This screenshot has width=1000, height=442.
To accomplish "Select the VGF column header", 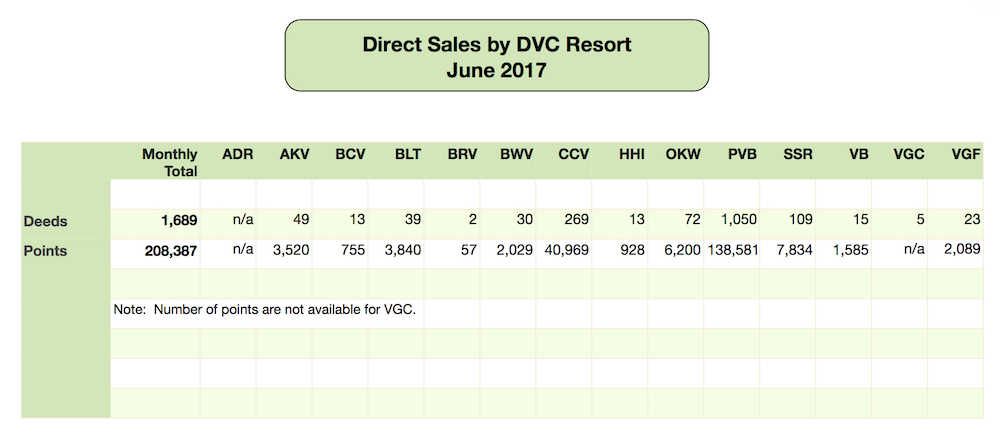I will pyautogui.click(x=964, y=154).
